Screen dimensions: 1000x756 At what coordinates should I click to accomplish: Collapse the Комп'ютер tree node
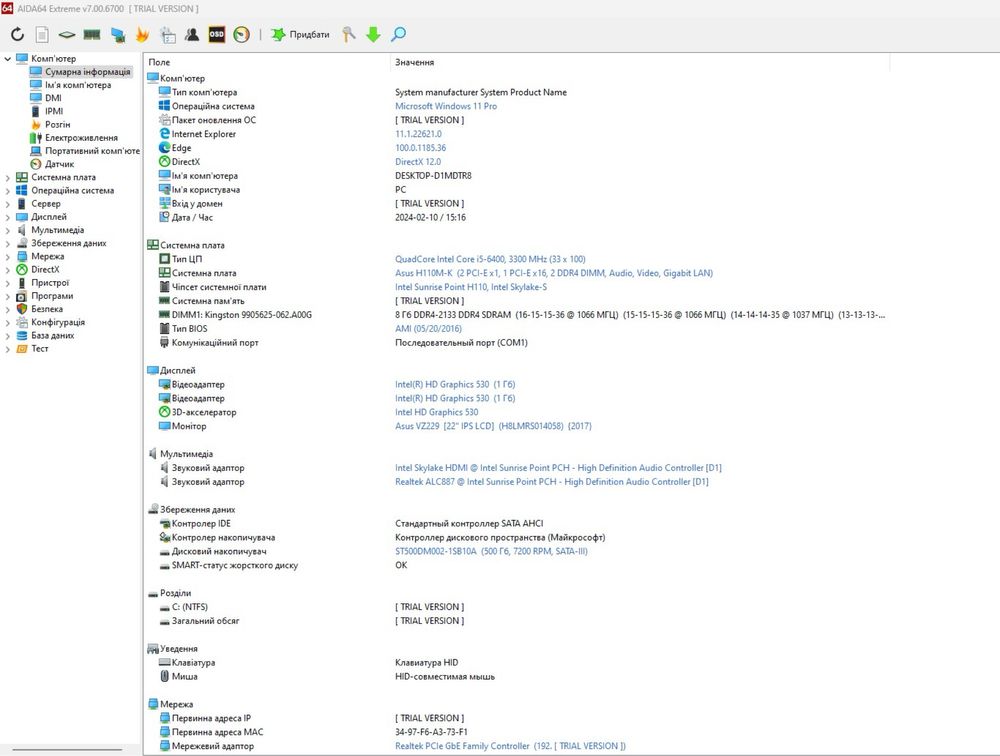tap(8, 59)
